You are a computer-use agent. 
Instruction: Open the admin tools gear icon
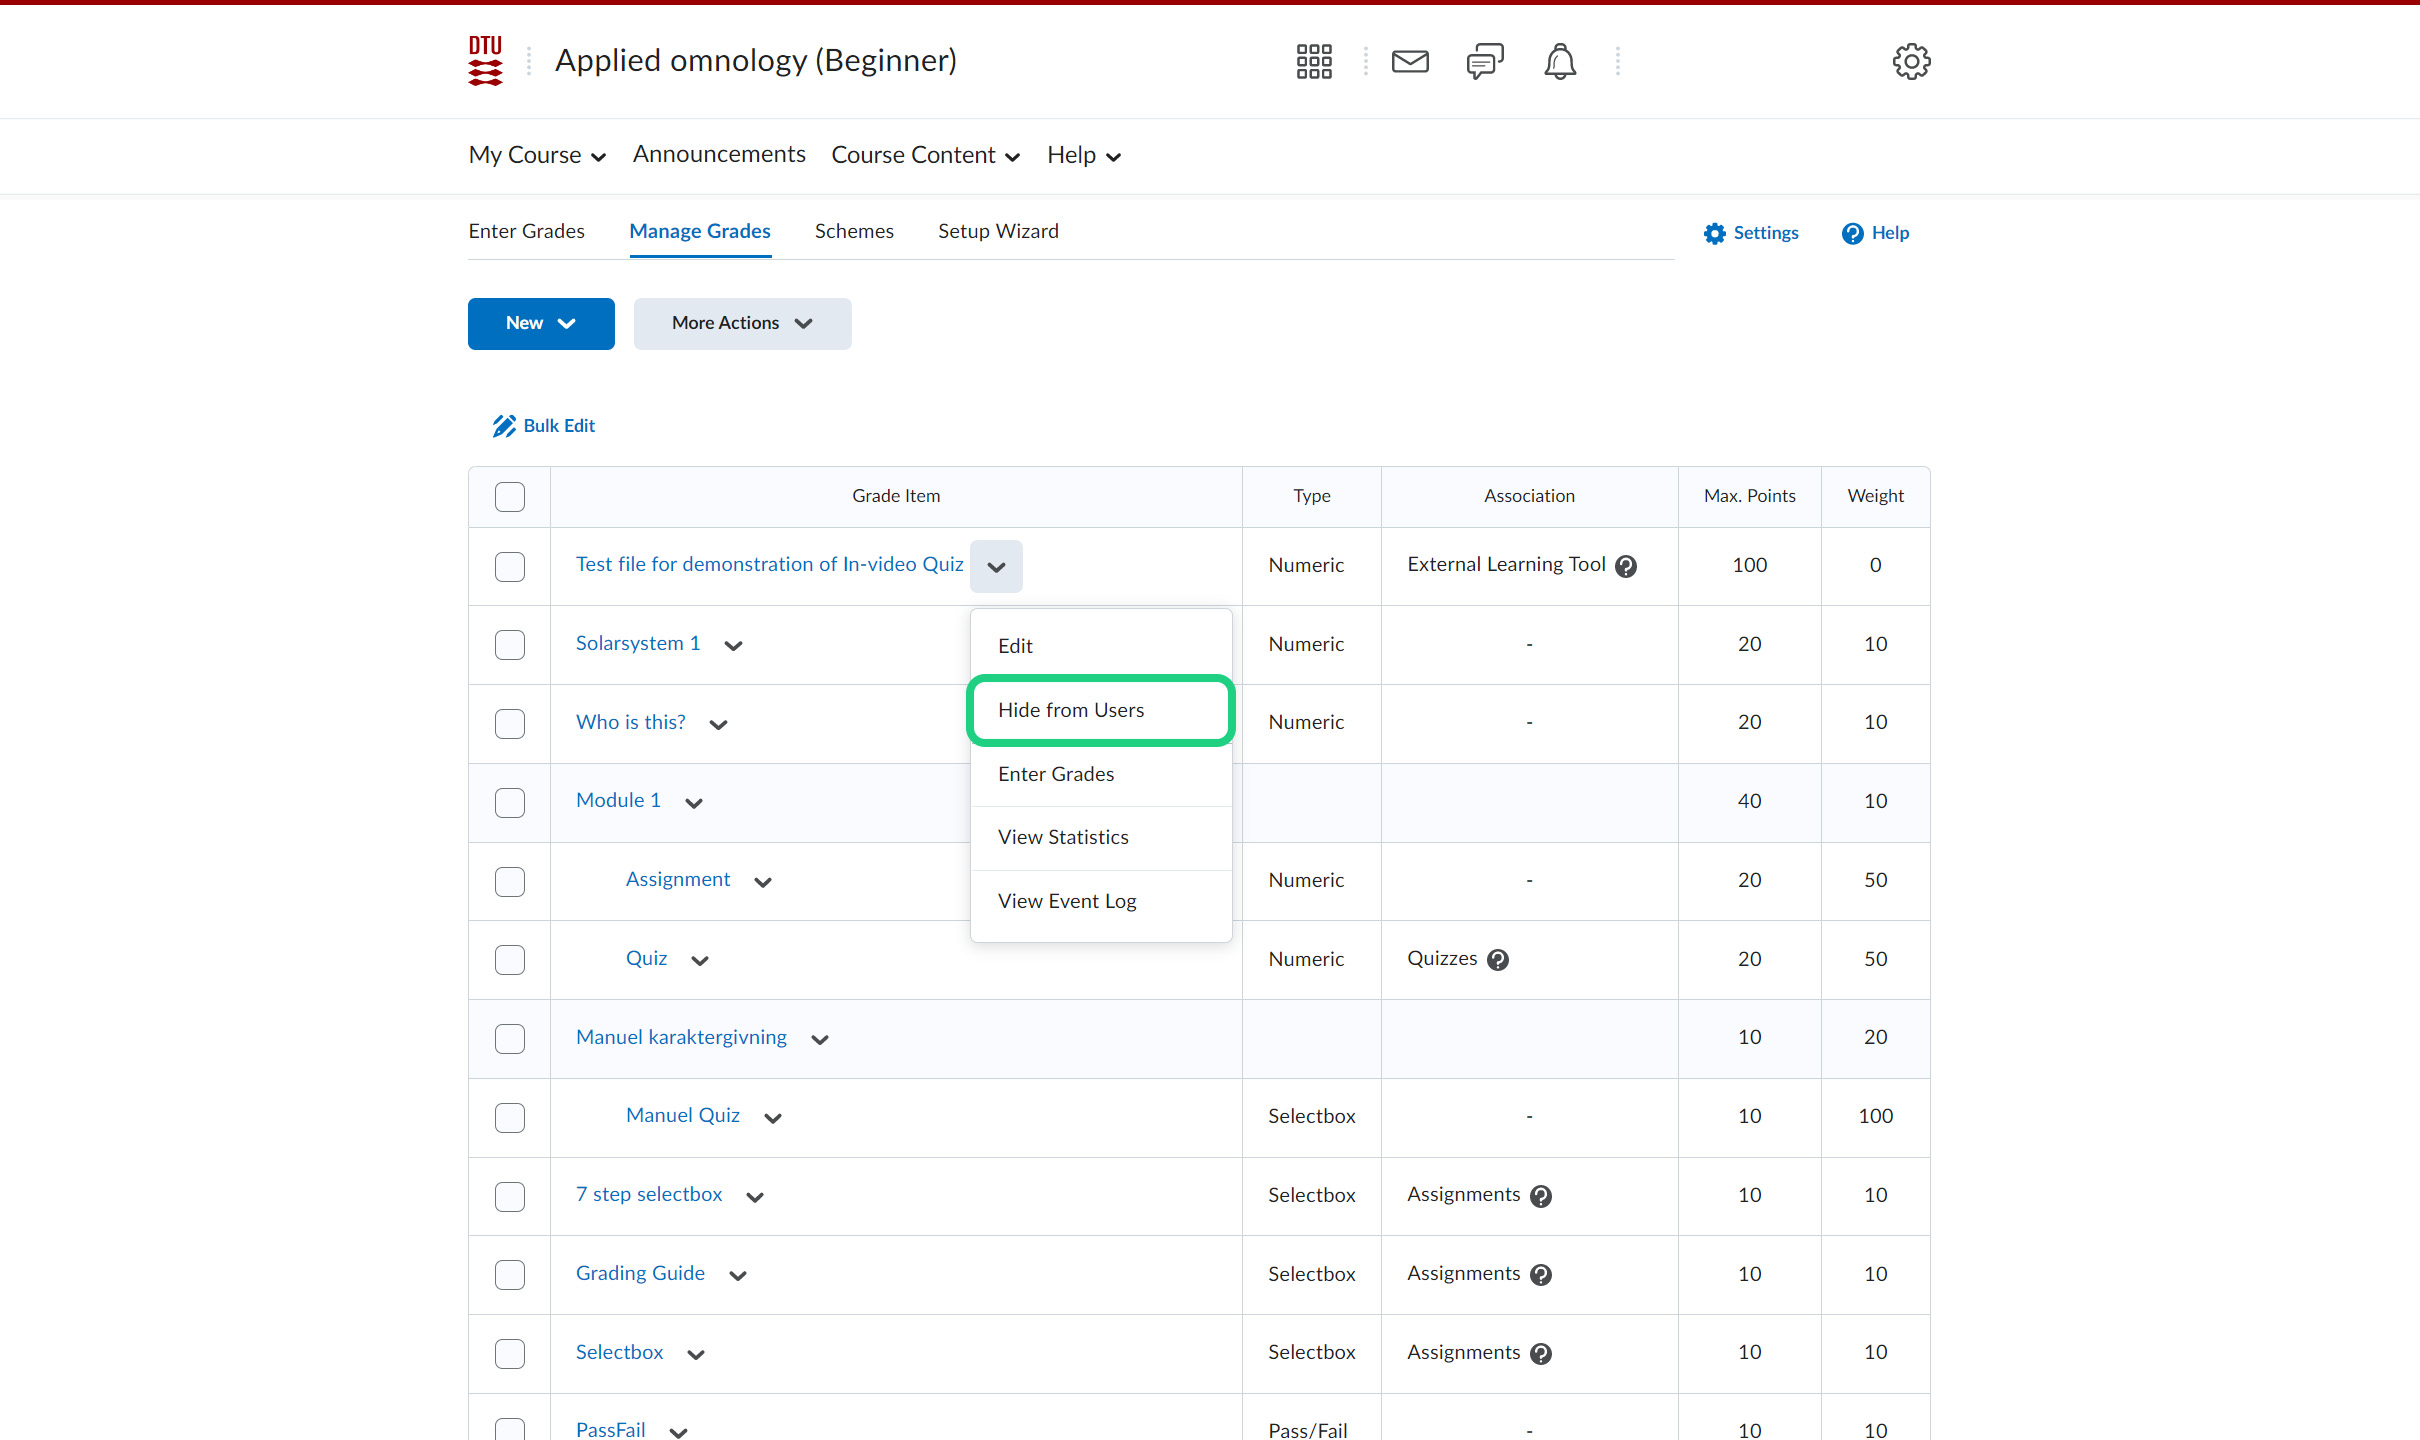[x=1911, y=62]
